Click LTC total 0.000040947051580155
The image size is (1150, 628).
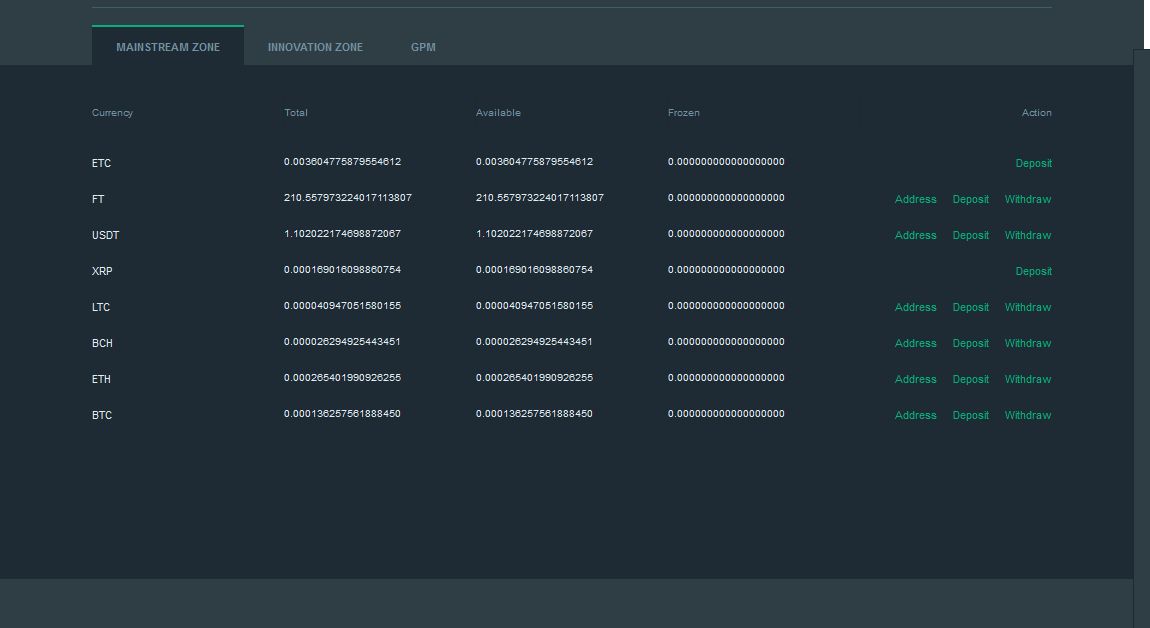[343, 305]
